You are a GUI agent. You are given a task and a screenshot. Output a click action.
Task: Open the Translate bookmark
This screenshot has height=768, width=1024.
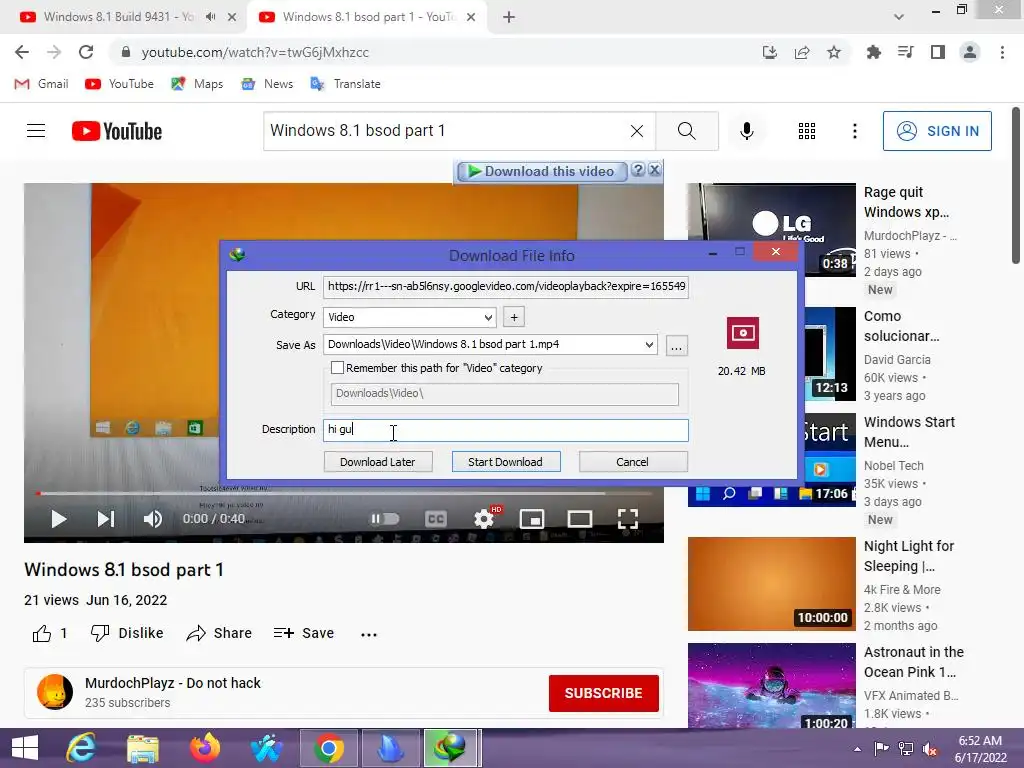[x=345, y=84]
